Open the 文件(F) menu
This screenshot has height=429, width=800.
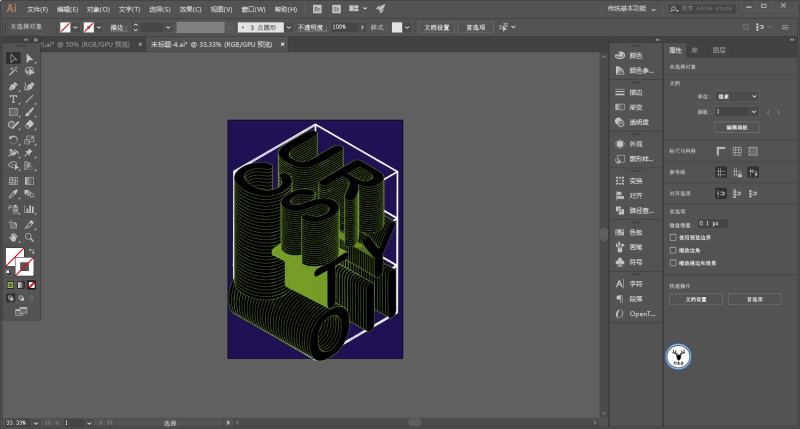(x=37, y=9)
